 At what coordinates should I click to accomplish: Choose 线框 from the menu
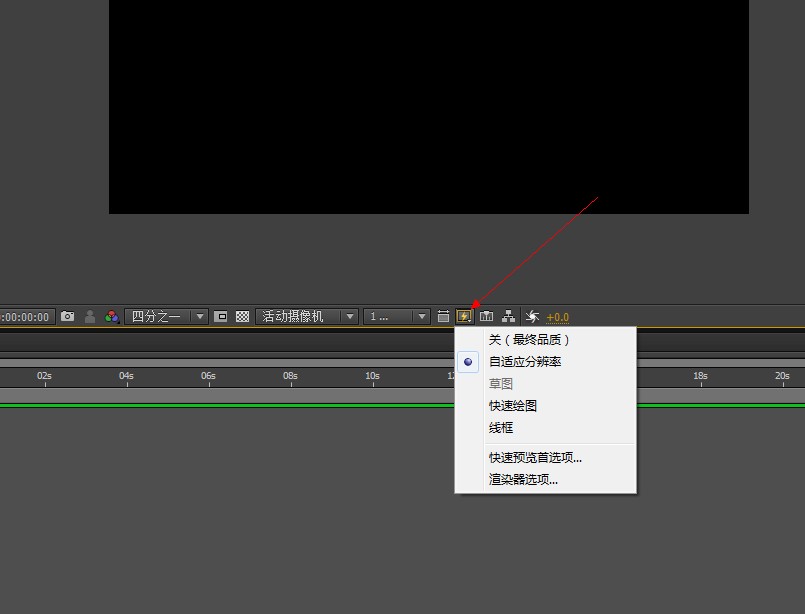click(x=545, y=428)
